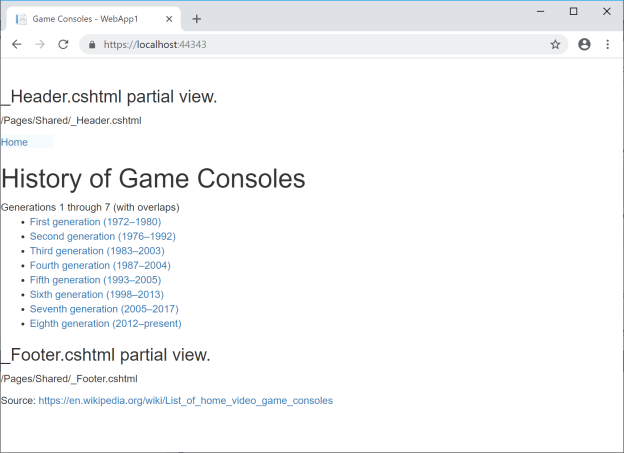Open Sixth generation (1998–2013) link
This screenshot has height=453, width=624.
[97, 294]
